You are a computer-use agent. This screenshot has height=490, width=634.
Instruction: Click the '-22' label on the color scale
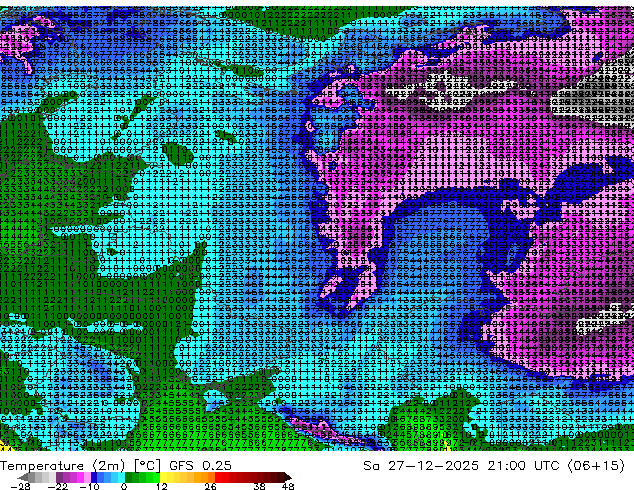pyautogui.click(x=58, y=486)
